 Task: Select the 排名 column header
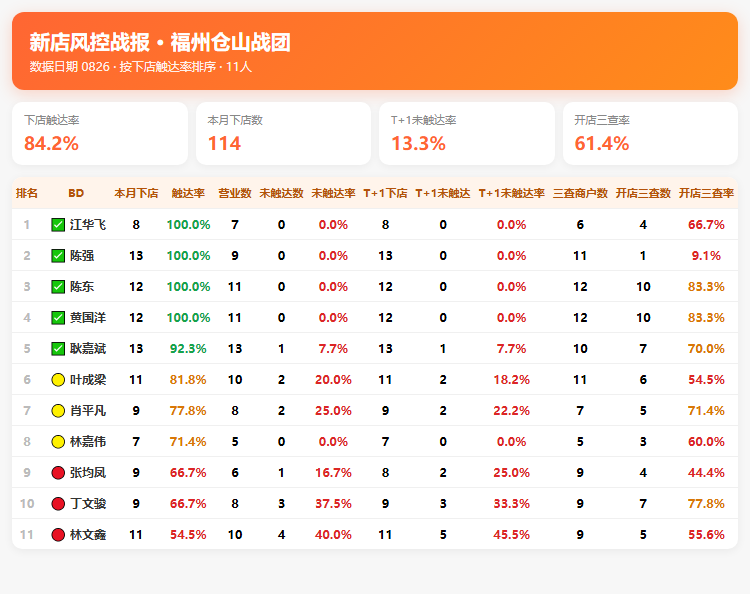27,193
